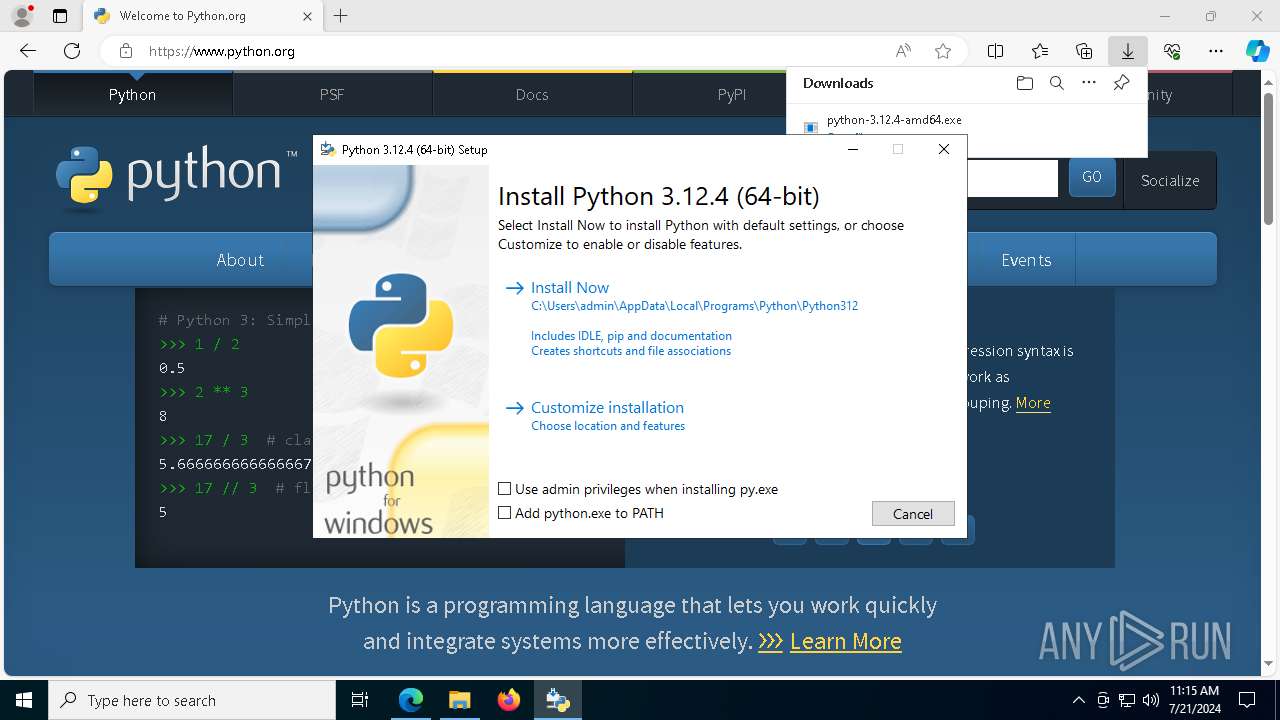Show hidden system tray icons

pyautogui.click(x=1078, y=700)
